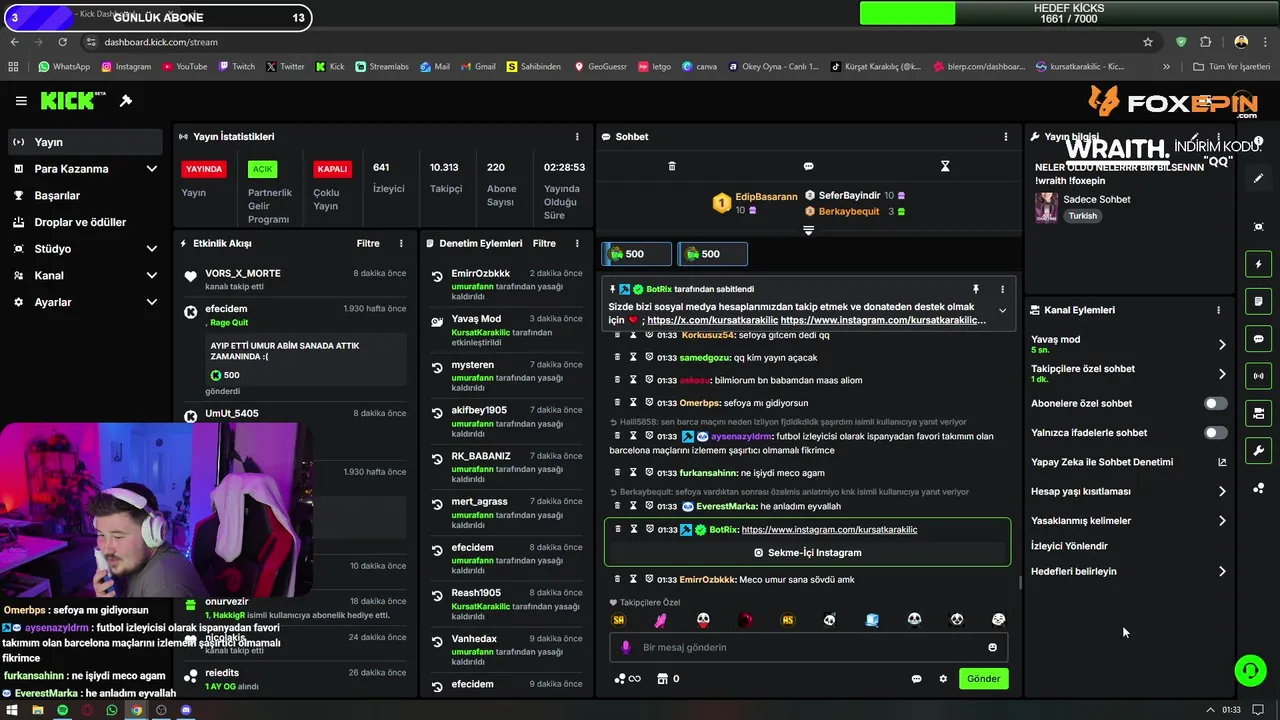This screenshot has width=1280, height=720.
Task: Click Sekme-İçi Instagram button
Action: pyautogui.click(x=808, y=553)
